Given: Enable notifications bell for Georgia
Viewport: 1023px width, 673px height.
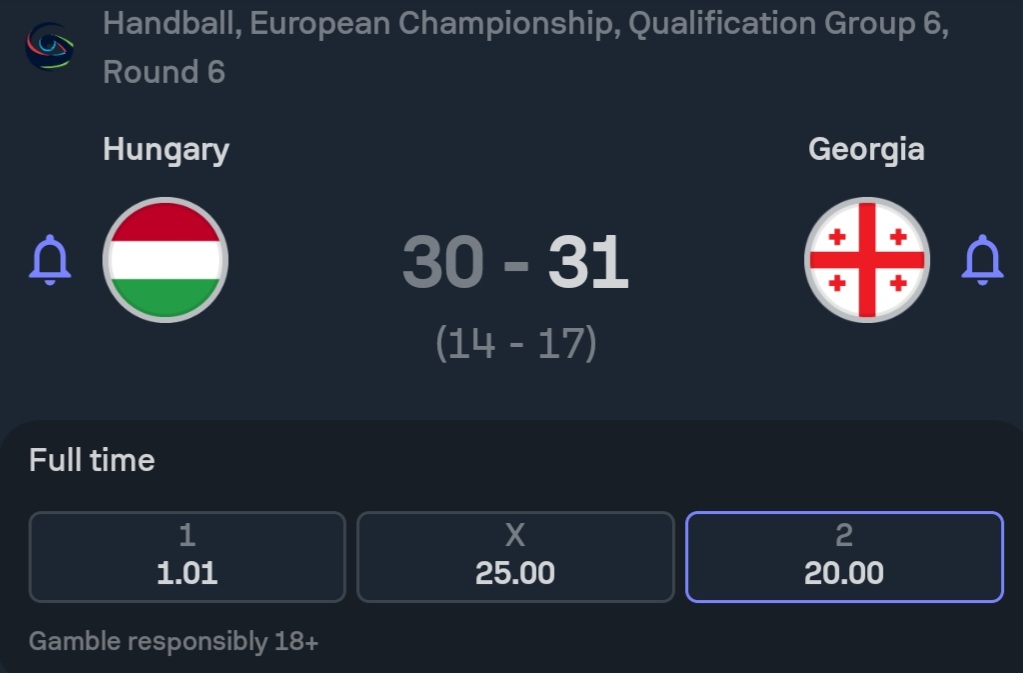Looking at the screenshot, I should 982,260.
